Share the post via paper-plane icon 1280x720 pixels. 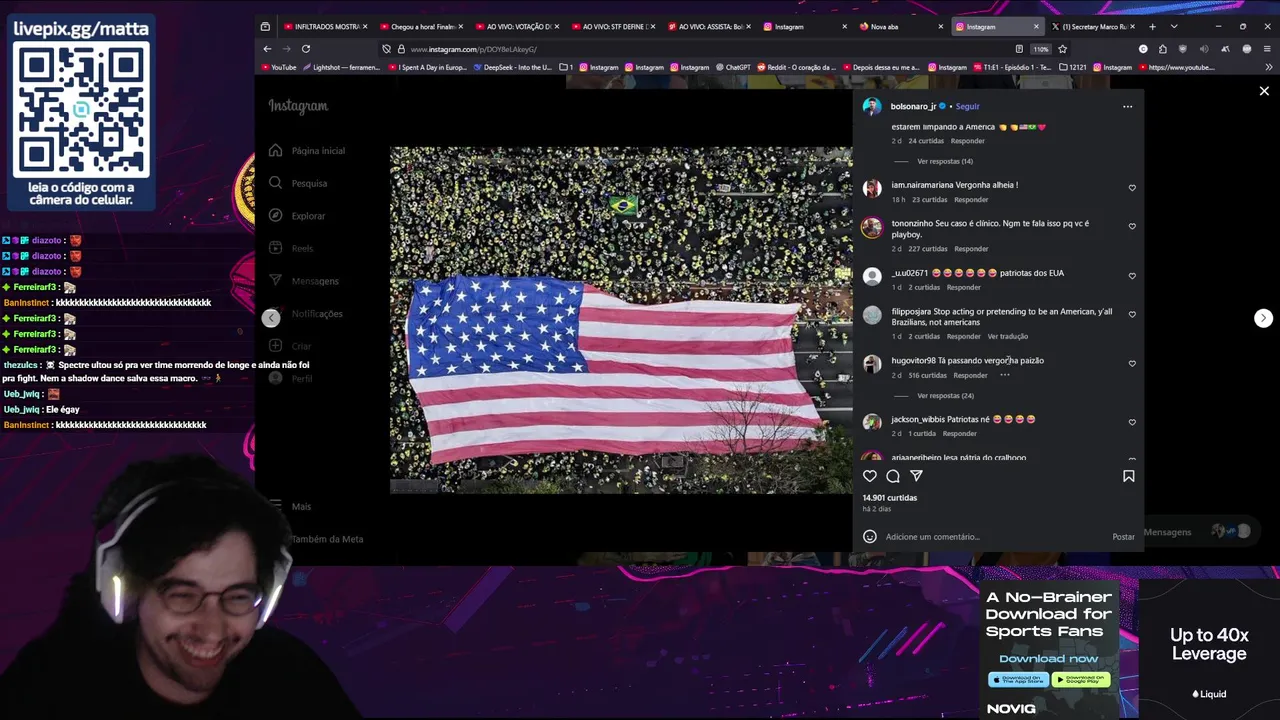pos(916,476)
